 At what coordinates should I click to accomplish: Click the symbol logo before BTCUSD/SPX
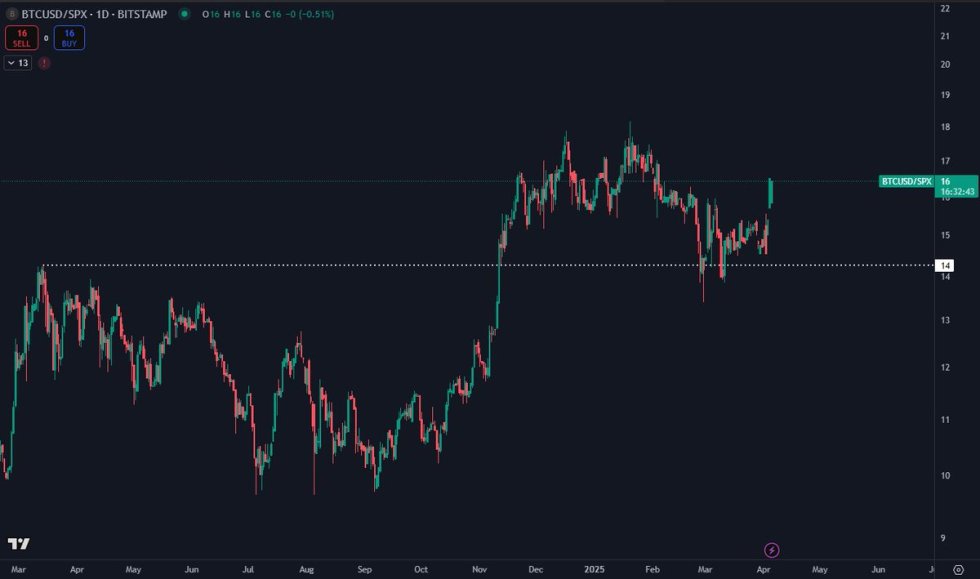click(x=12, y=13)
